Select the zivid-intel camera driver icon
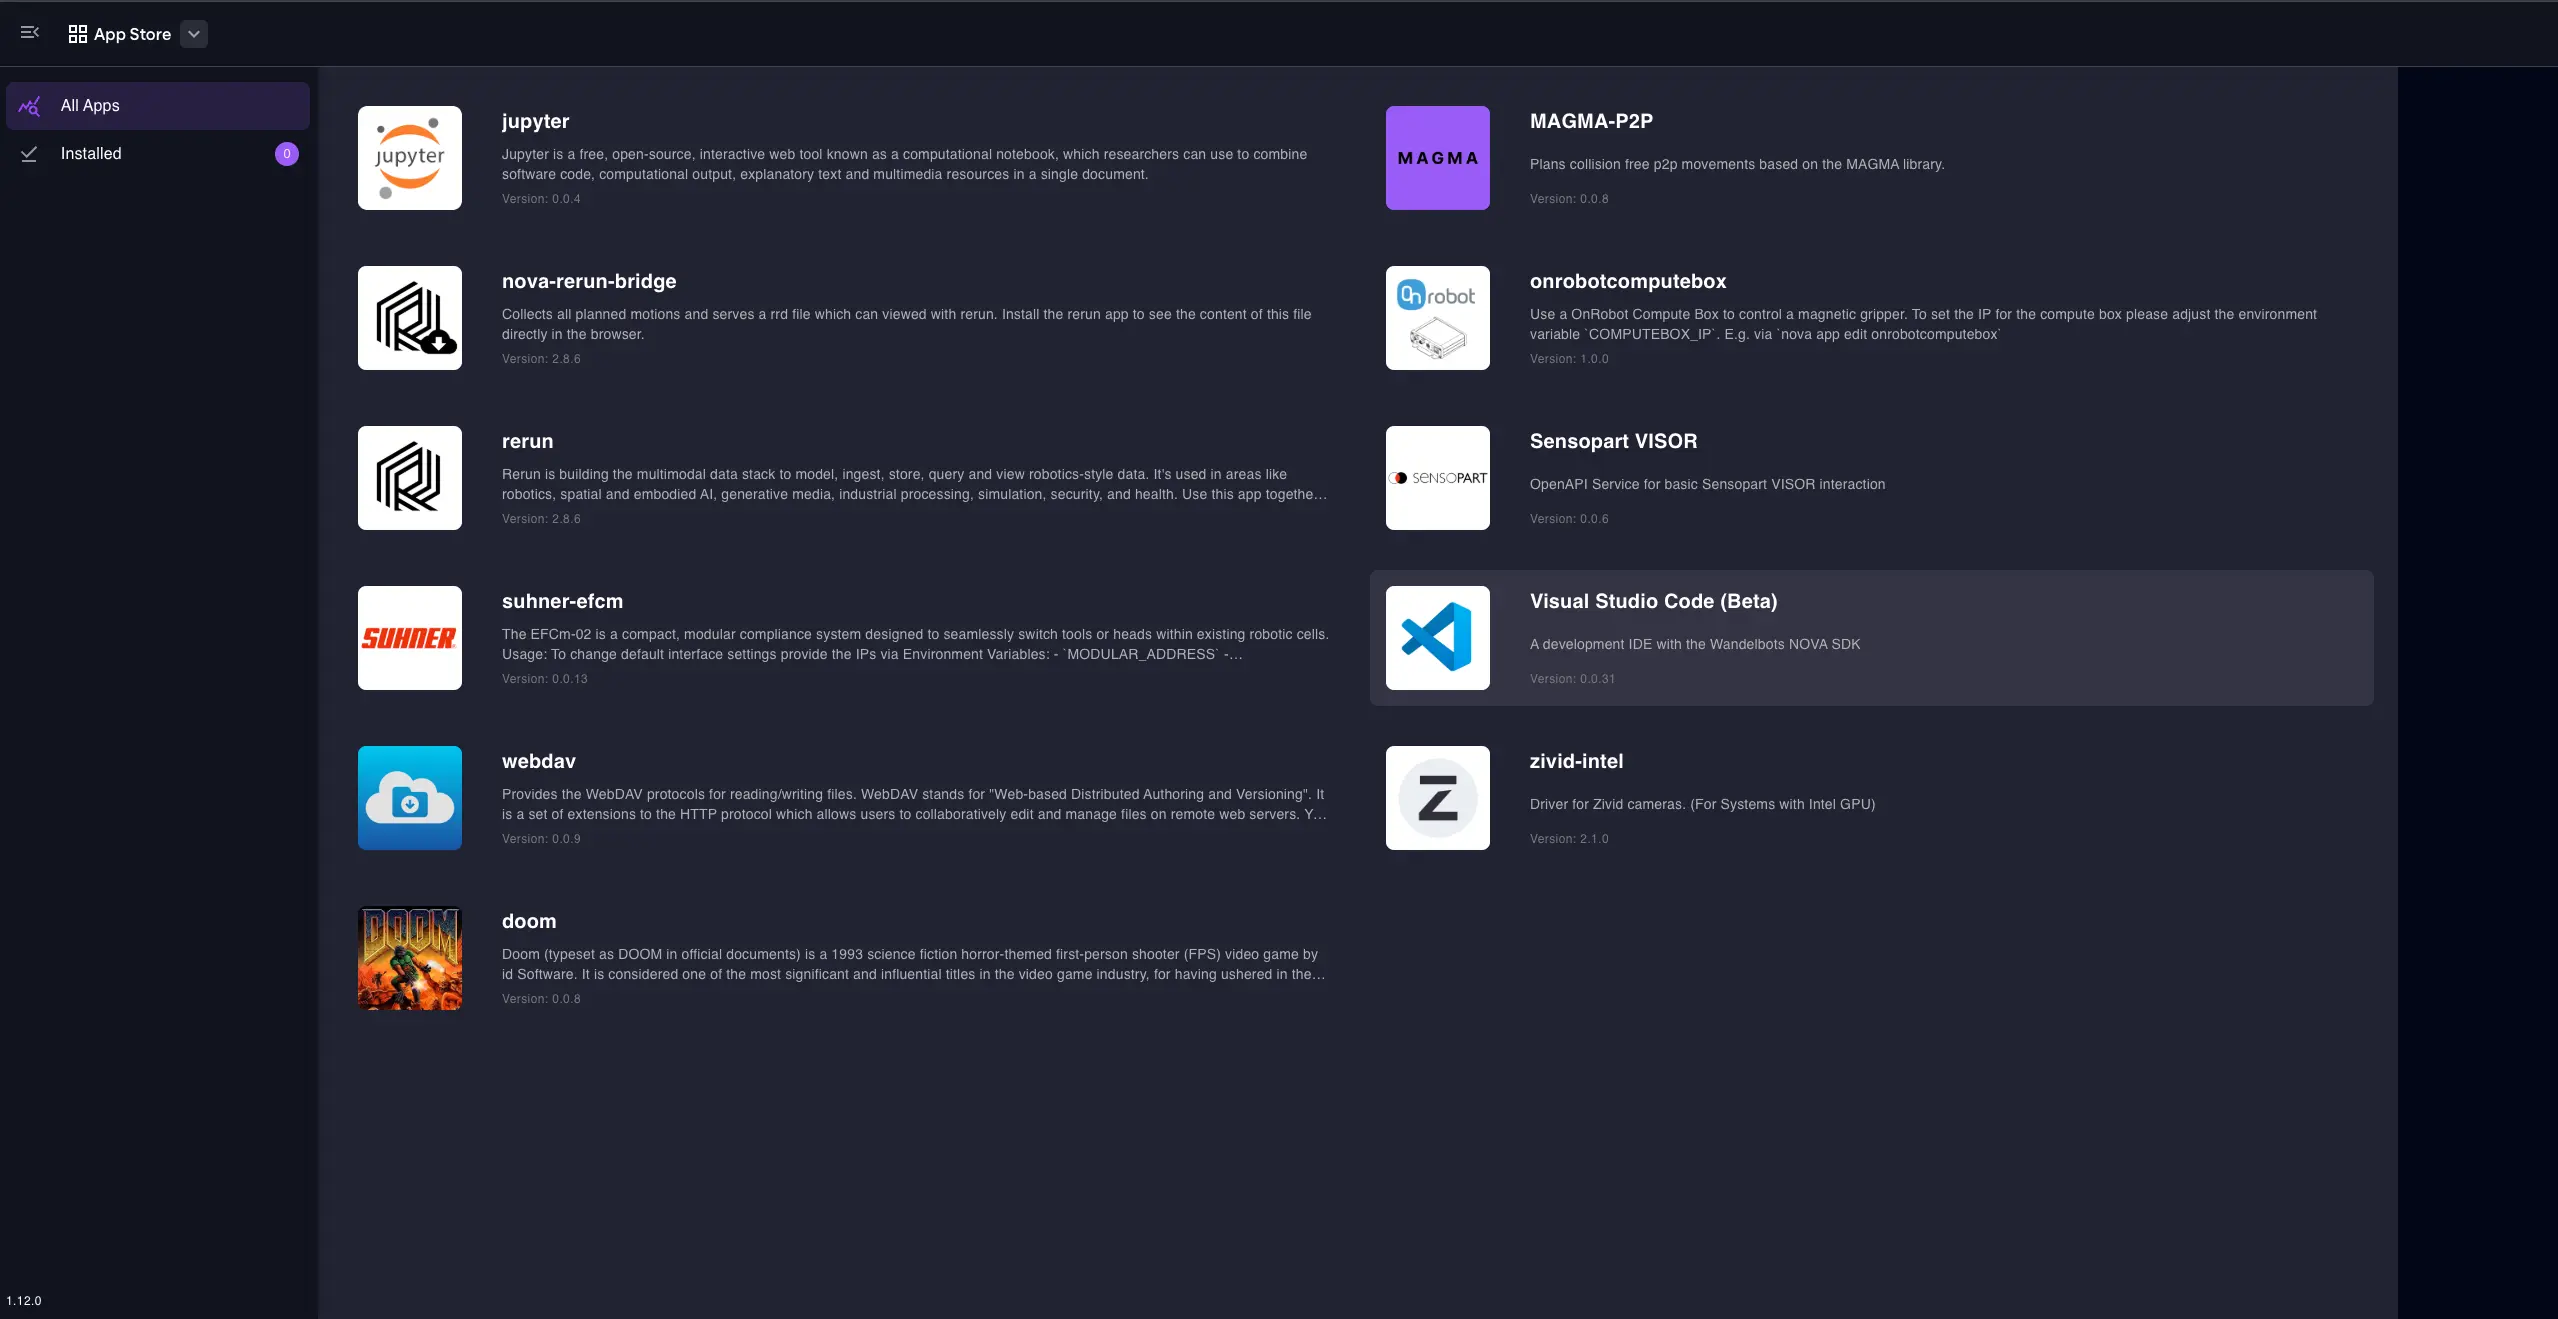The width and height of the screenshot is (2558, 1319). (x=1437, y=797)
